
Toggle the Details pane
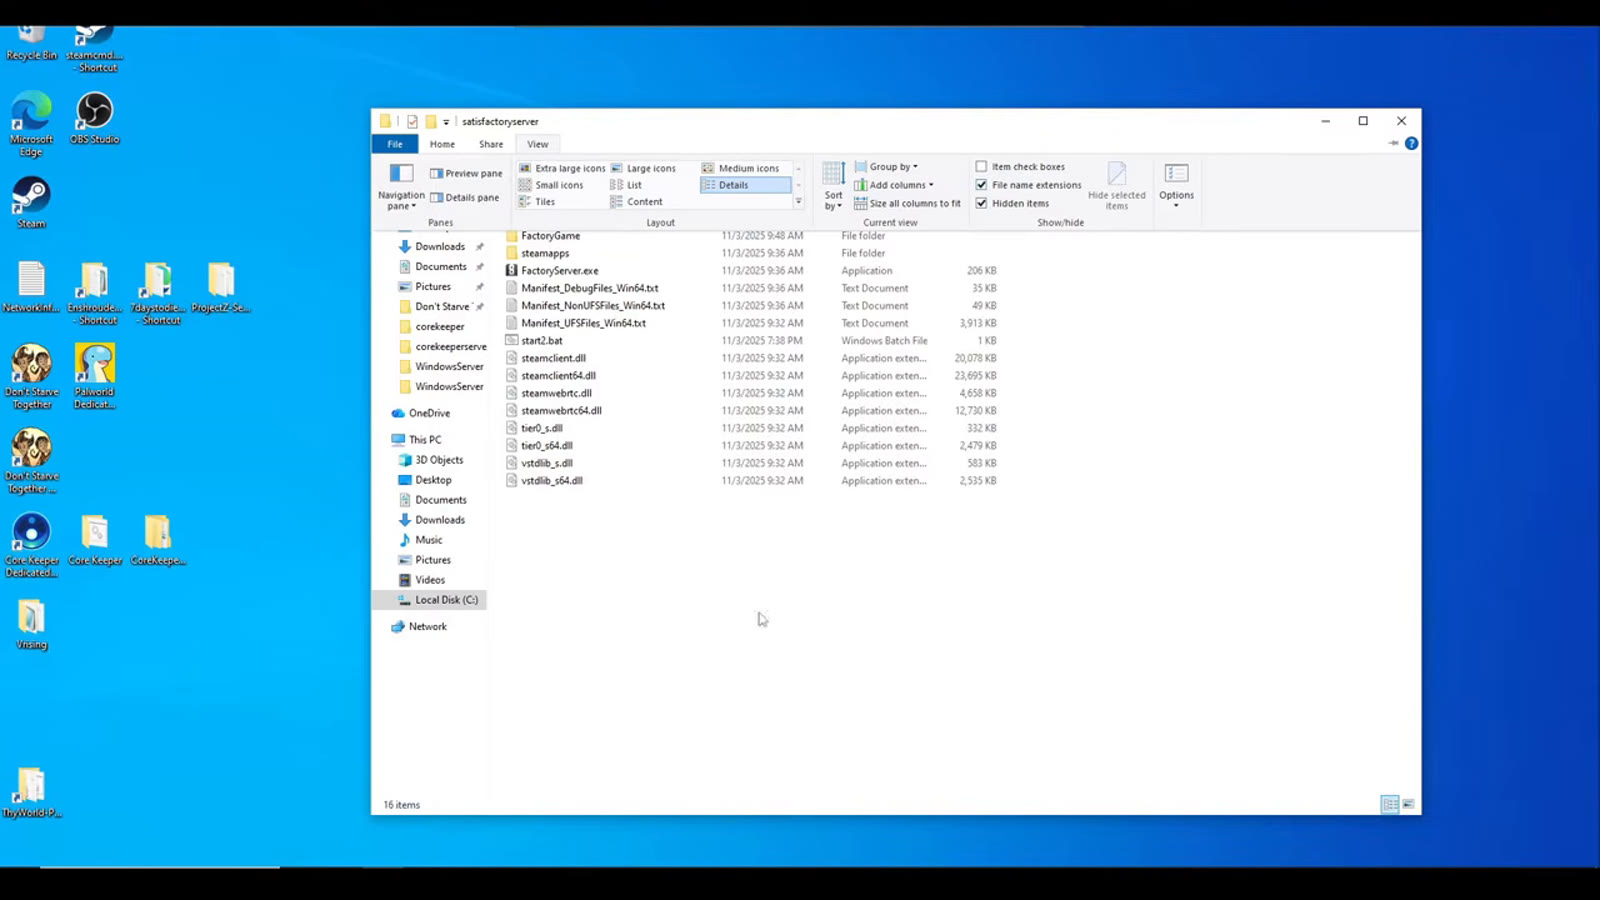(x=464, y=198)
